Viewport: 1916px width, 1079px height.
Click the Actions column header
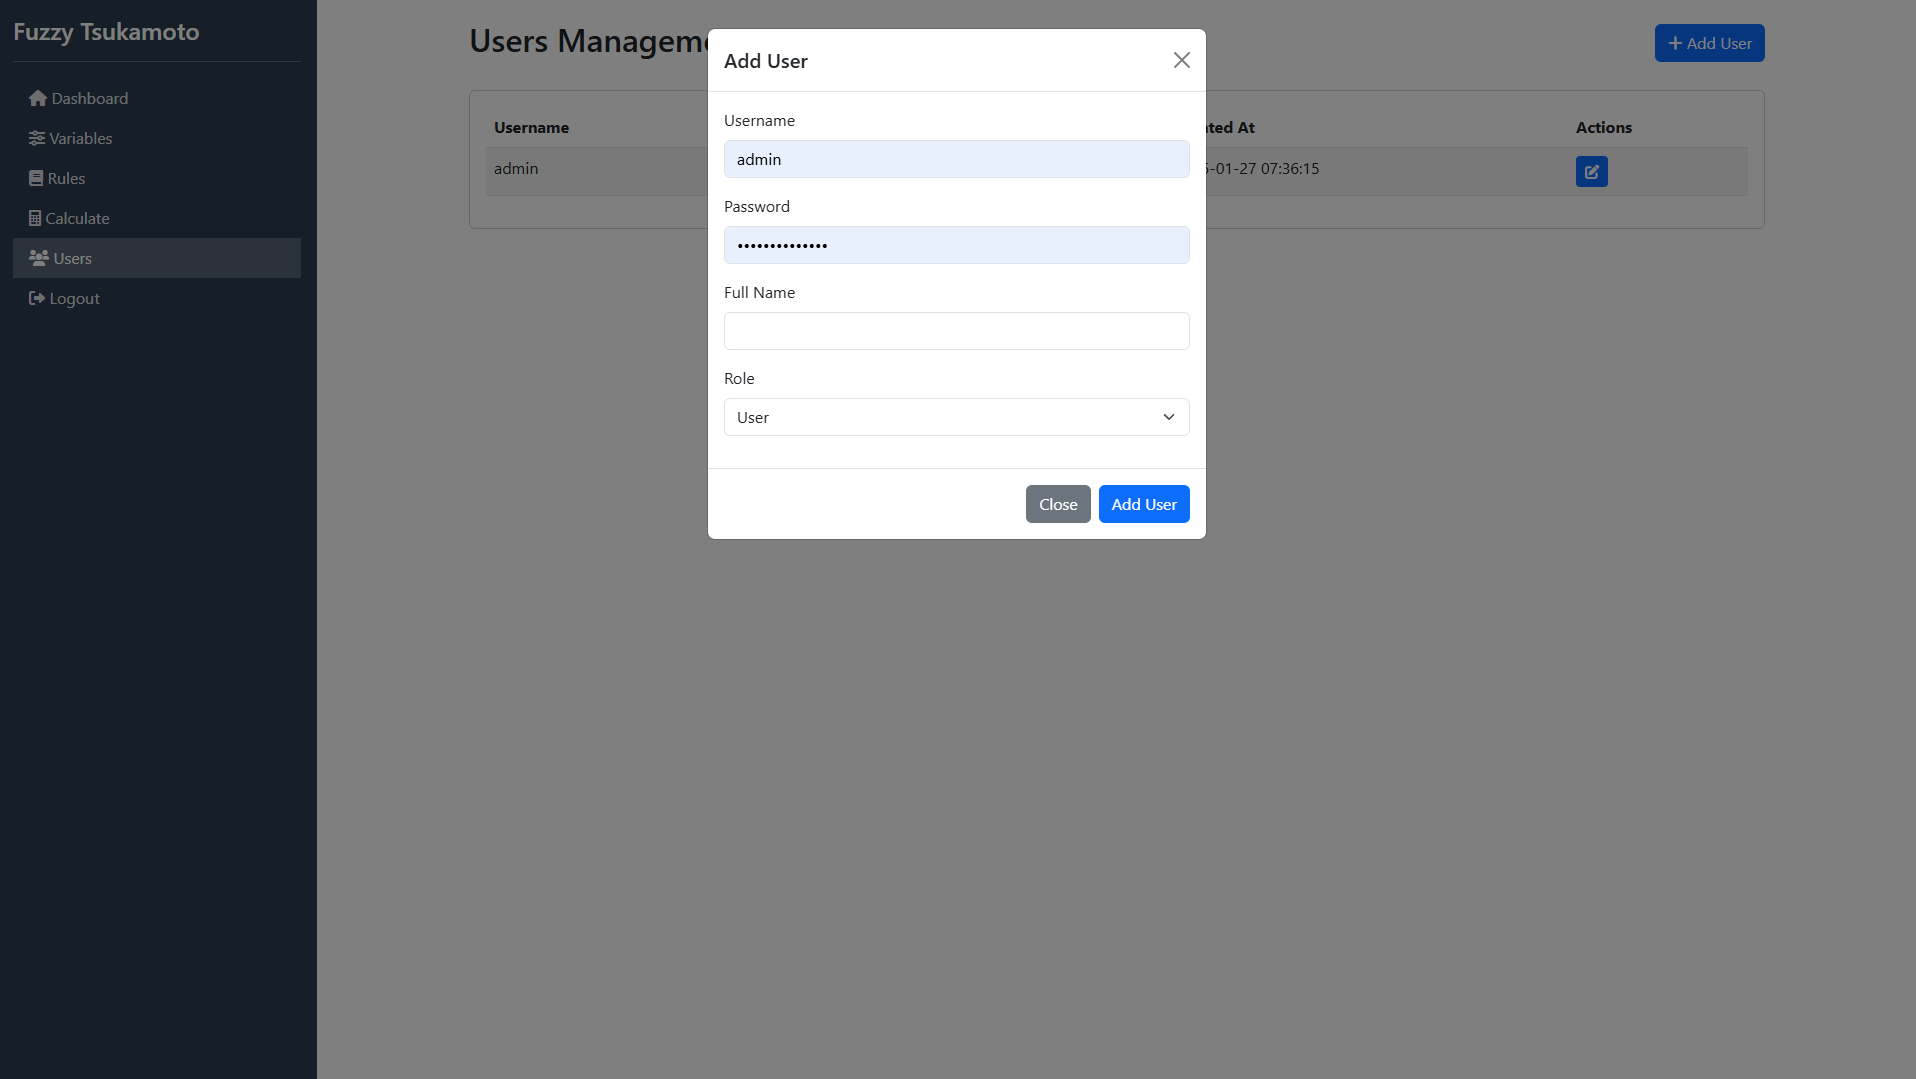click(x=1603, y=127)
